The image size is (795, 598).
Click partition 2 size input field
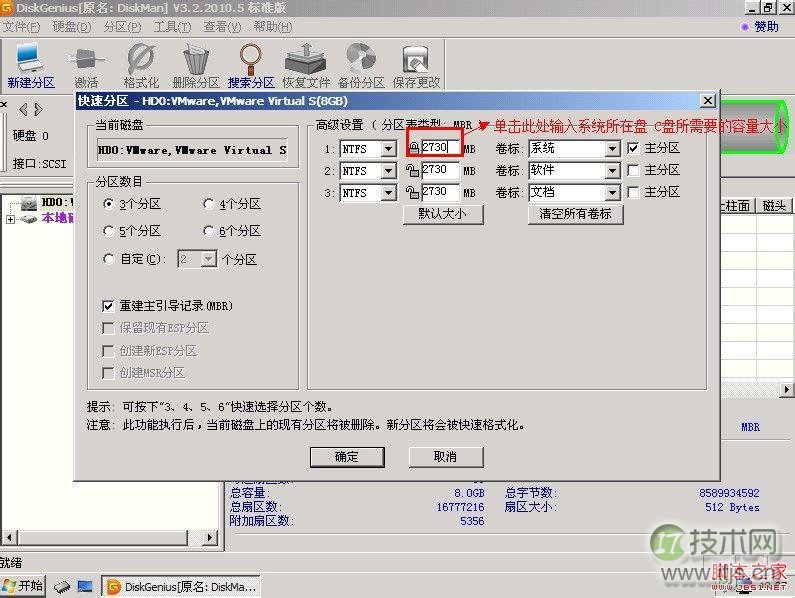440,170
